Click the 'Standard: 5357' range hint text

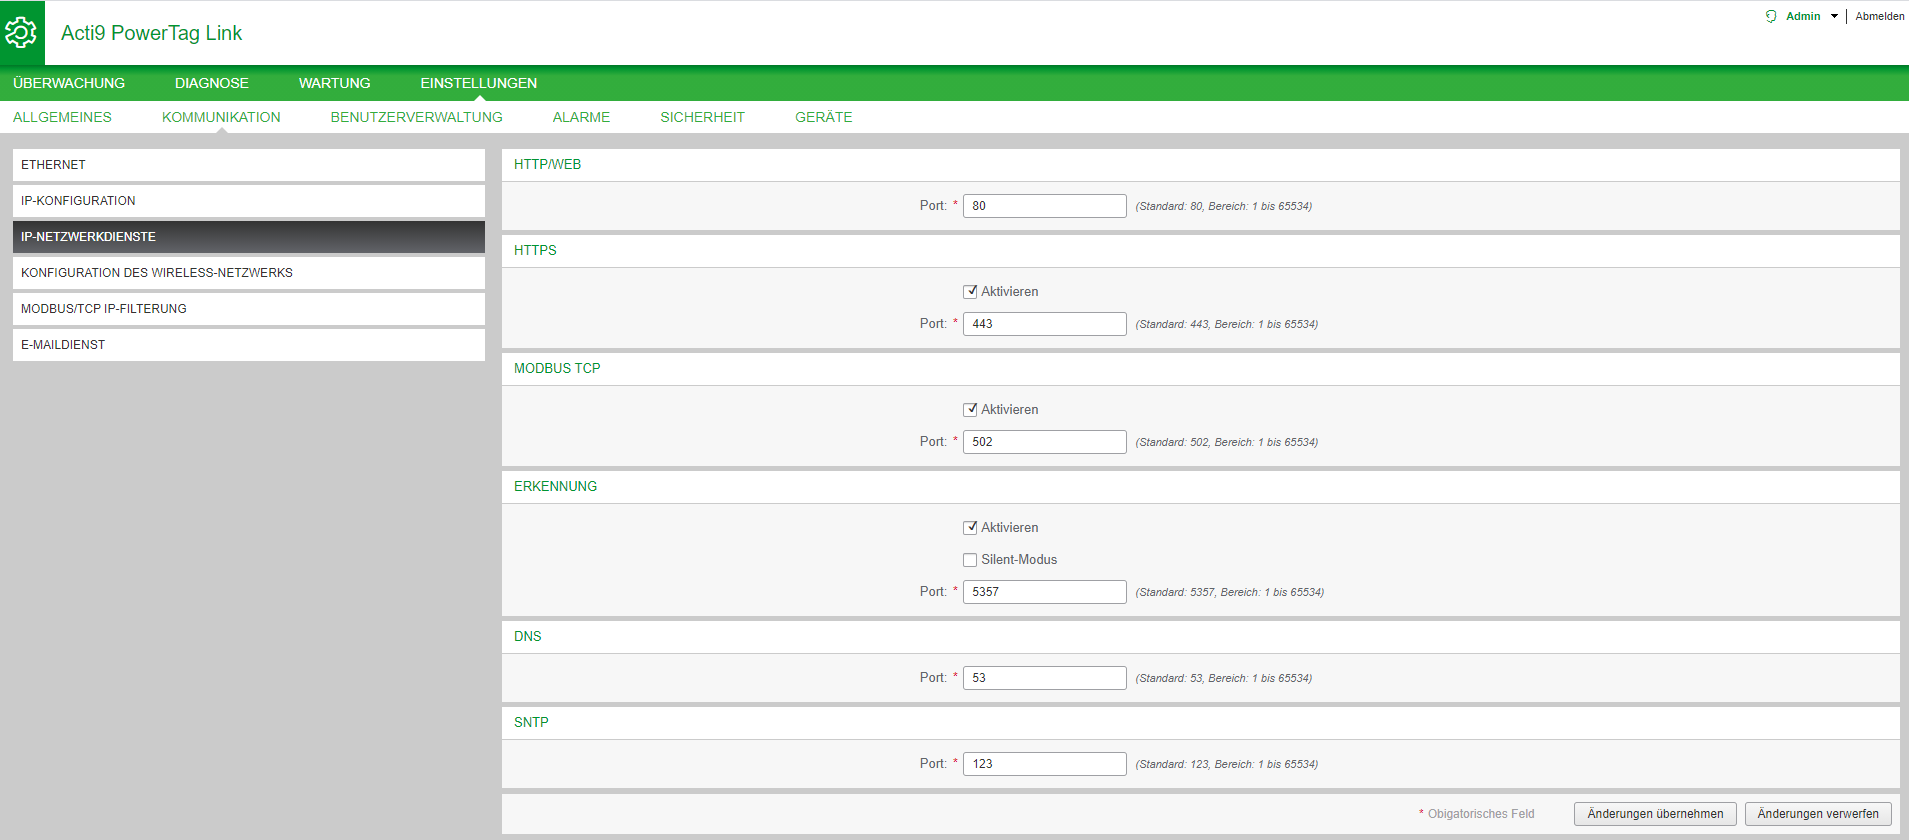1229,592
